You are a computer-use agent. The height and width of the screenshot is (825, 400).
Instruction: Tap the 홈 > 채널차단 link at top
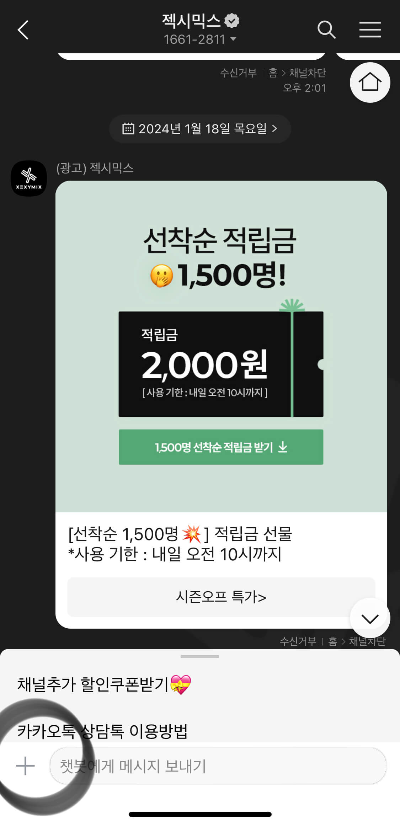coord(297,74)
